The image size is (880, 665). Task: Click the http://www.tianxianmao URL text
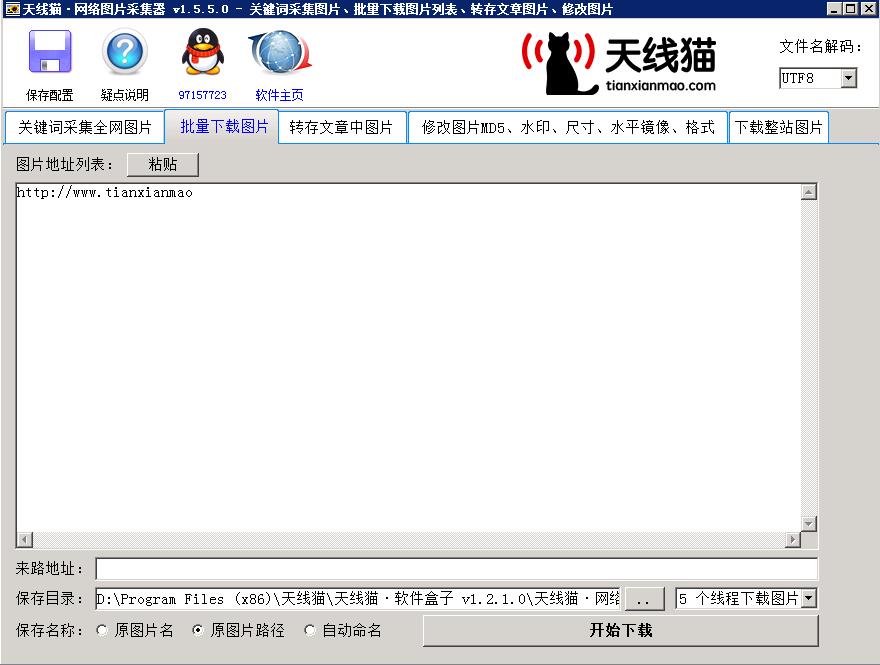pyautogui.click(x=104, y=192)
